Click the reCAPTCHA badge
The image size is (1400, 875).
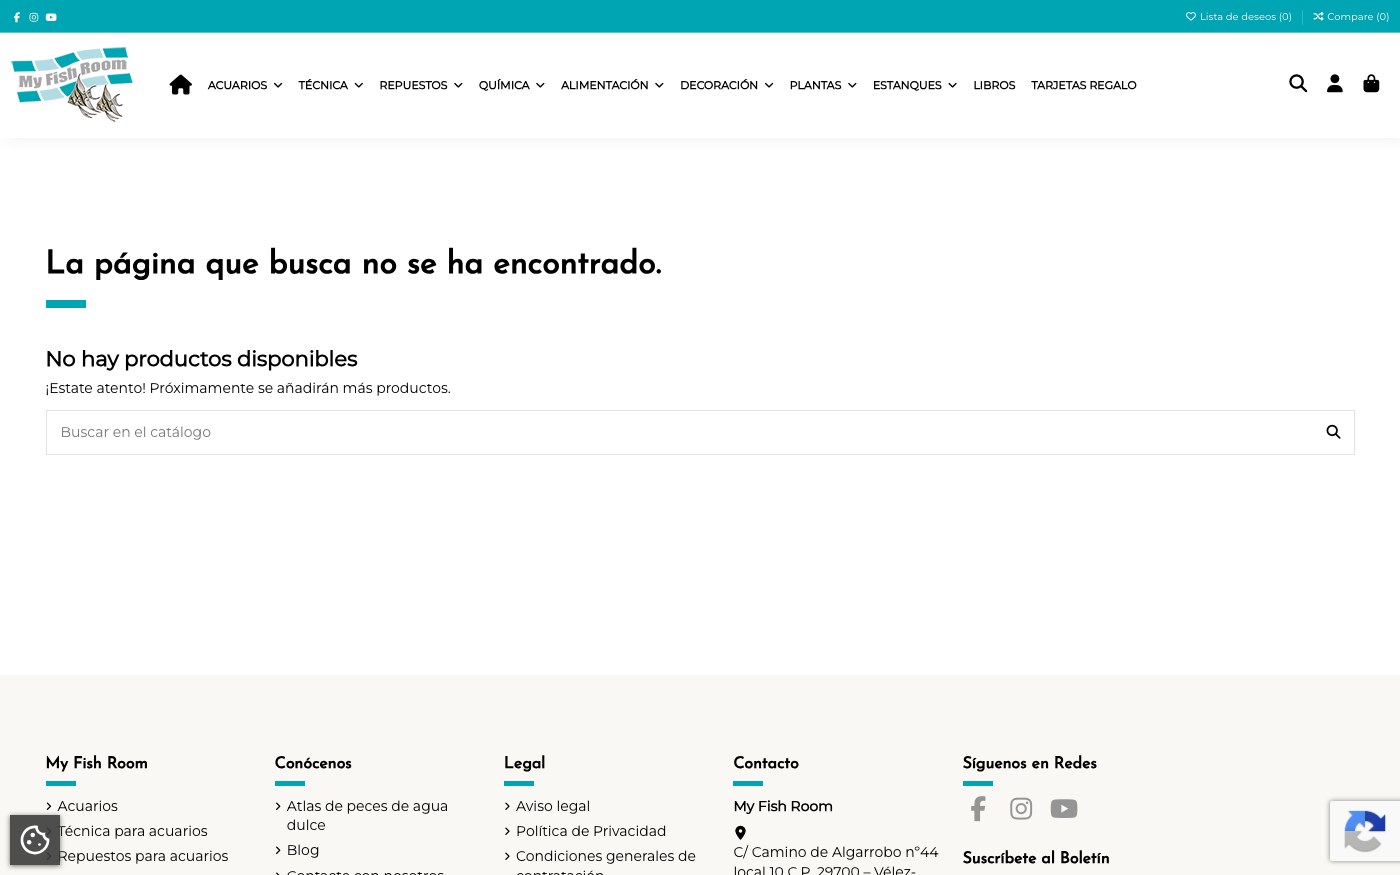1365,831
